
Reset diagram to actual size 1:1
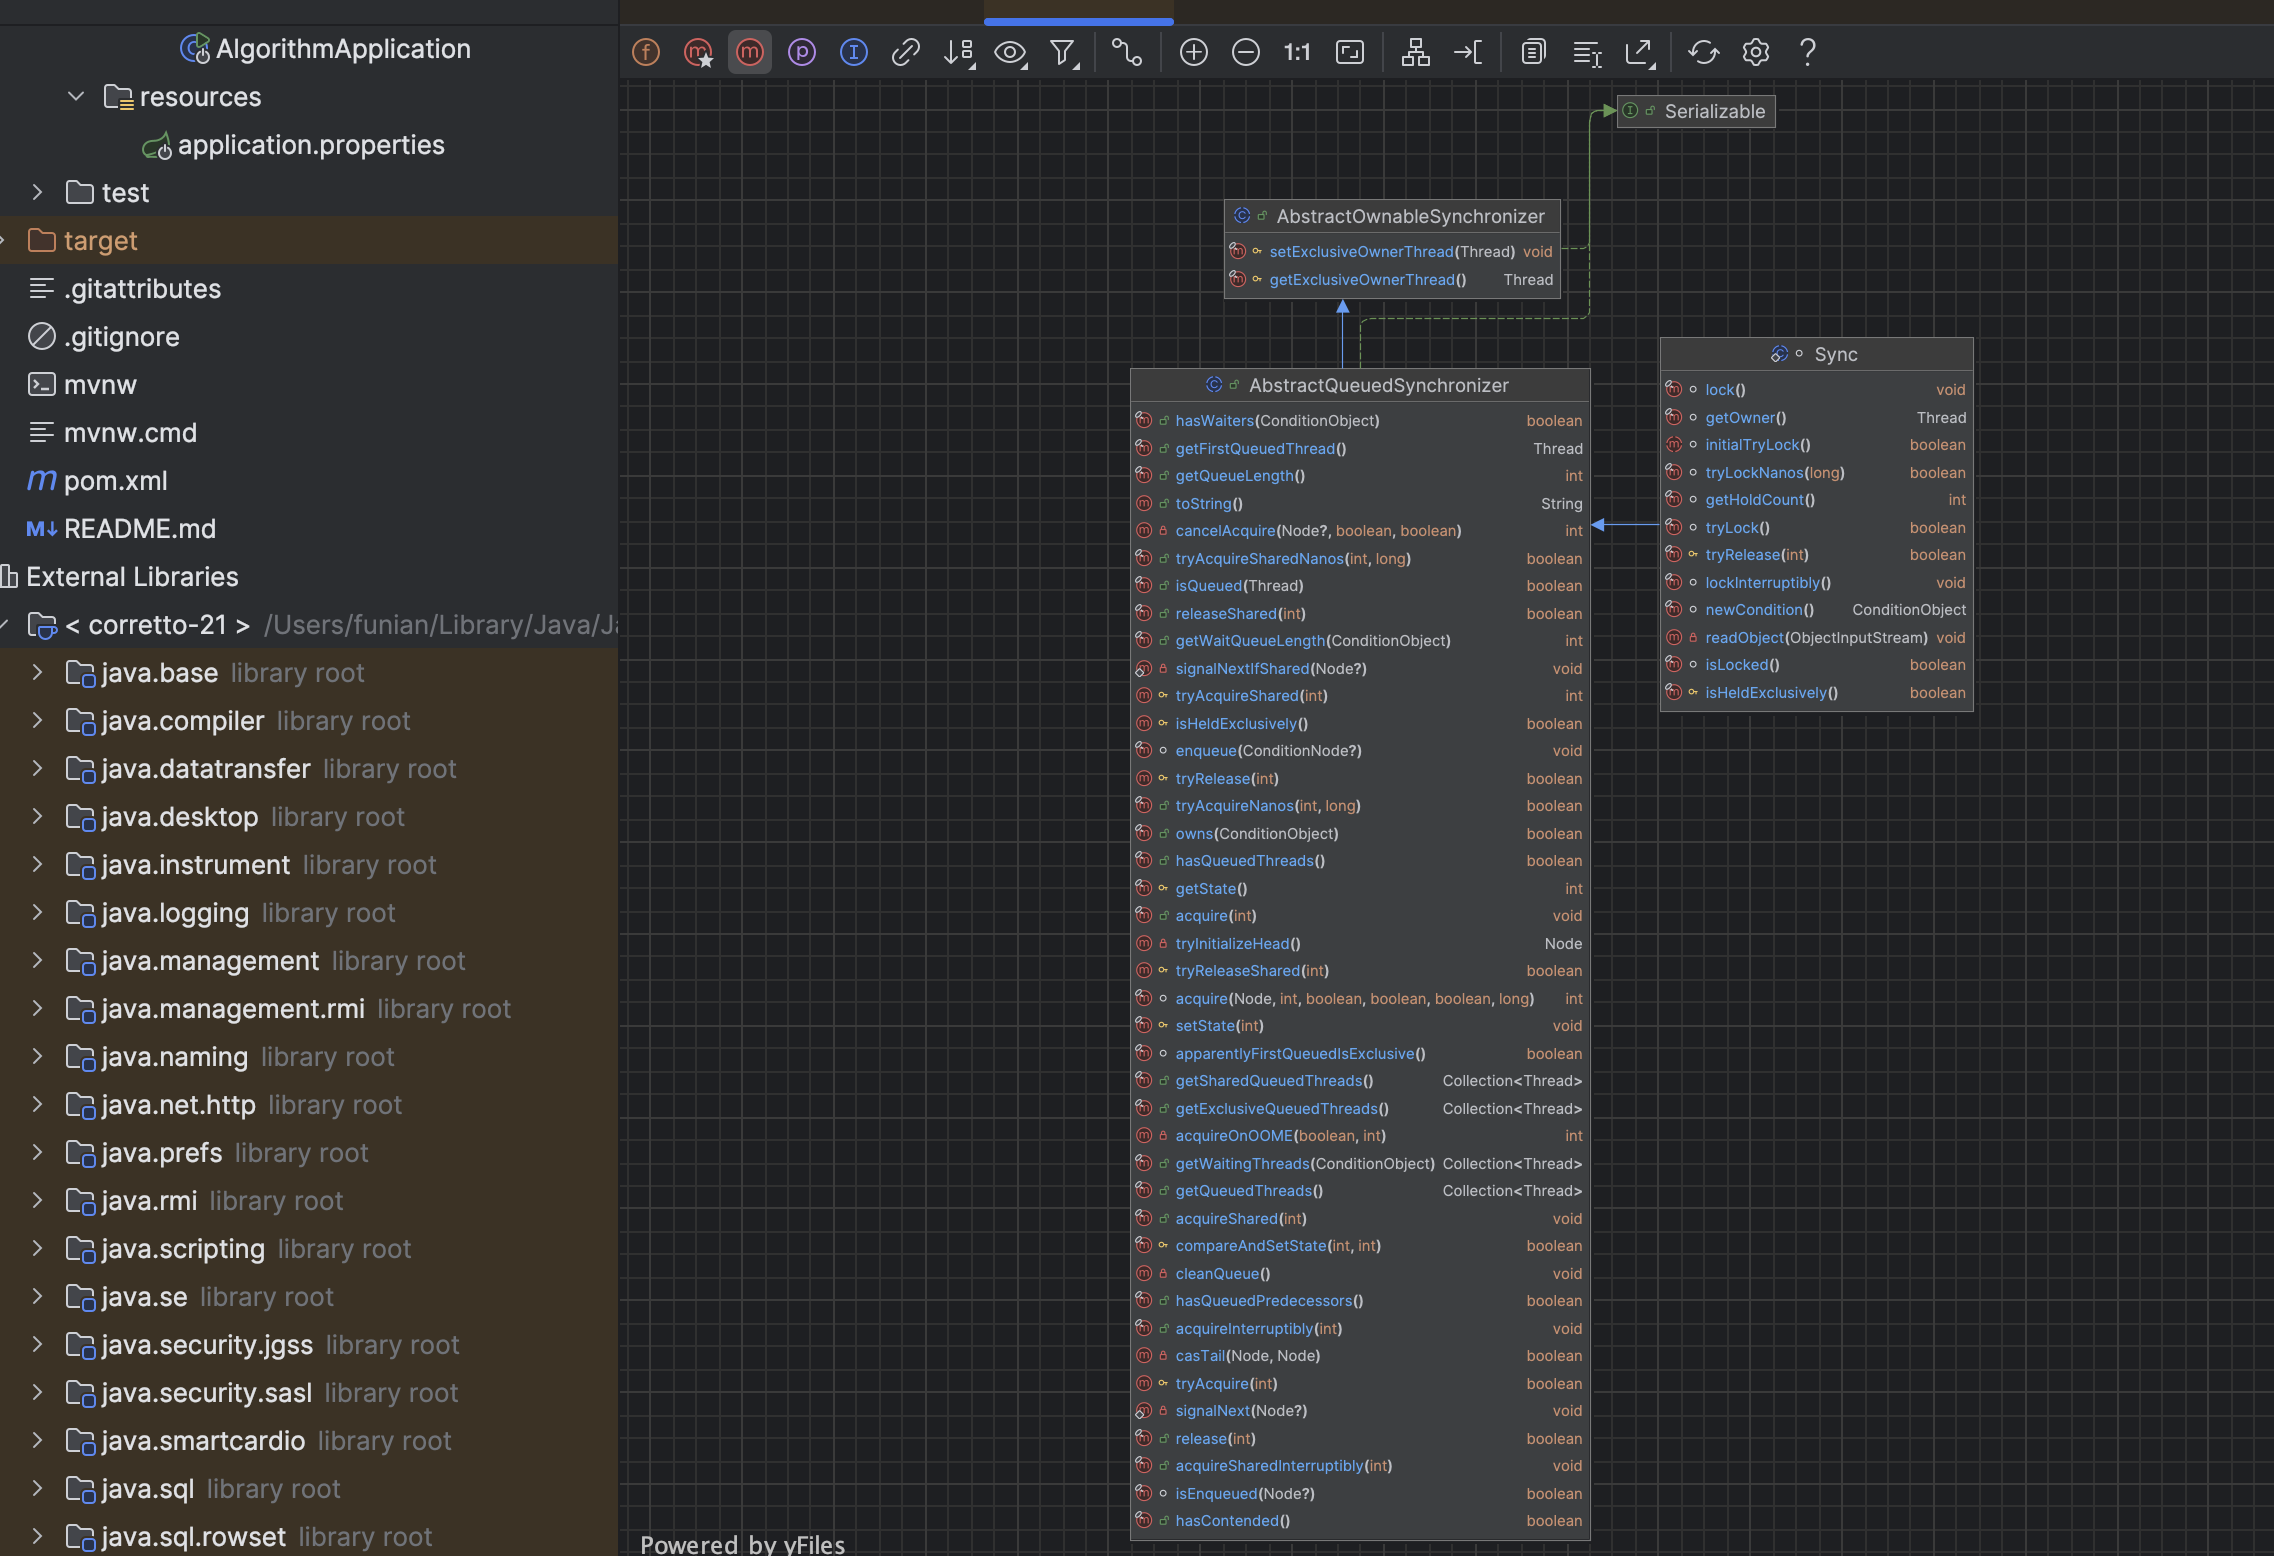tap(1297, 52)
